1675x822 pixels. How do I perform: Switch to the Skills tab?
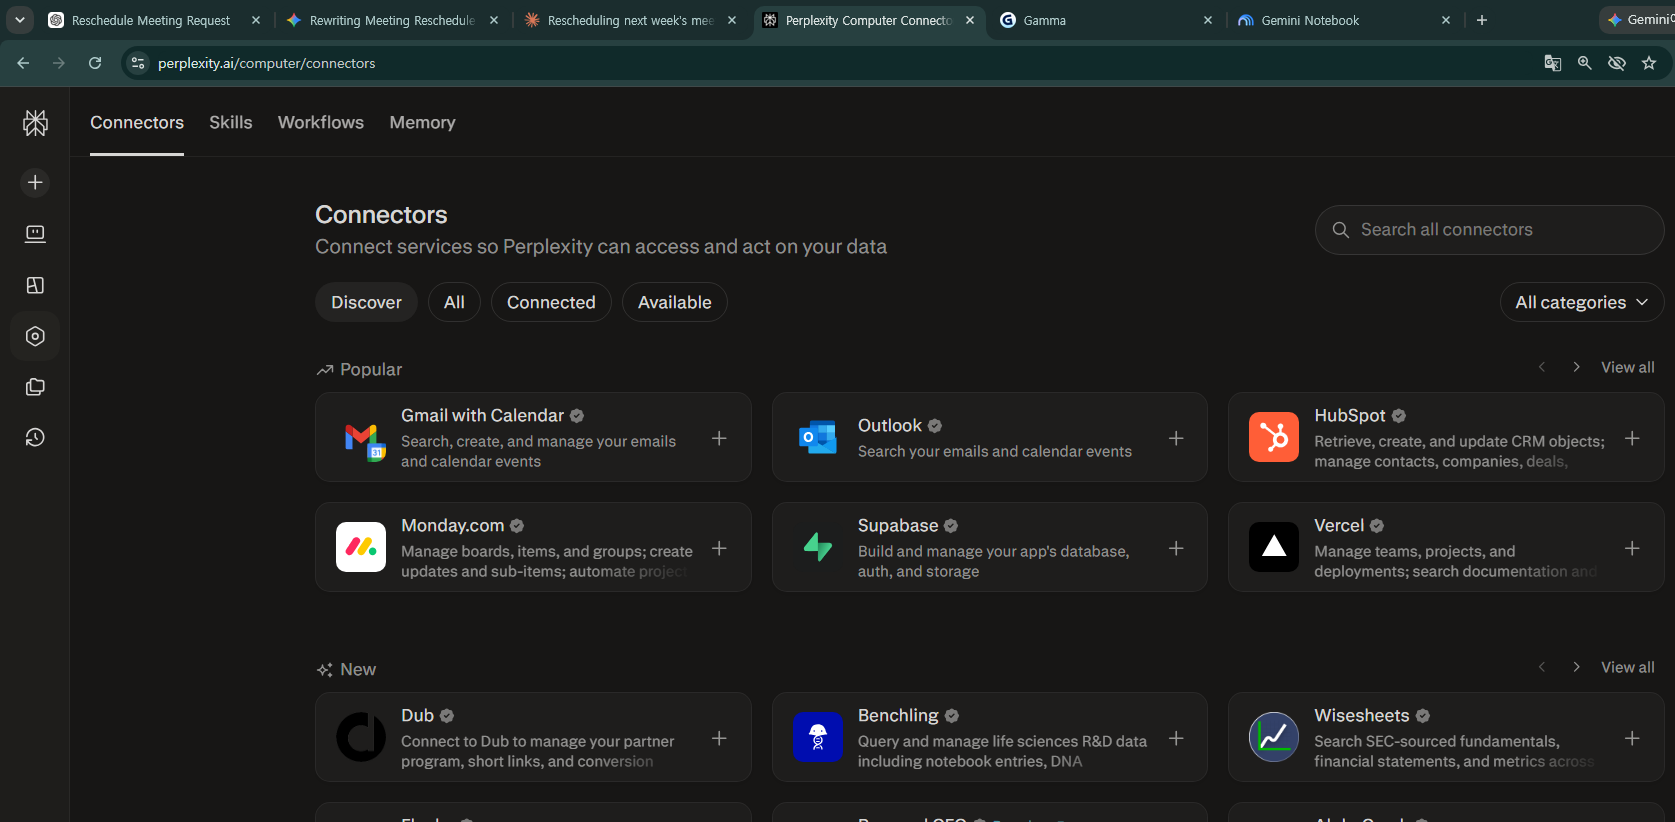coord(231,122)
